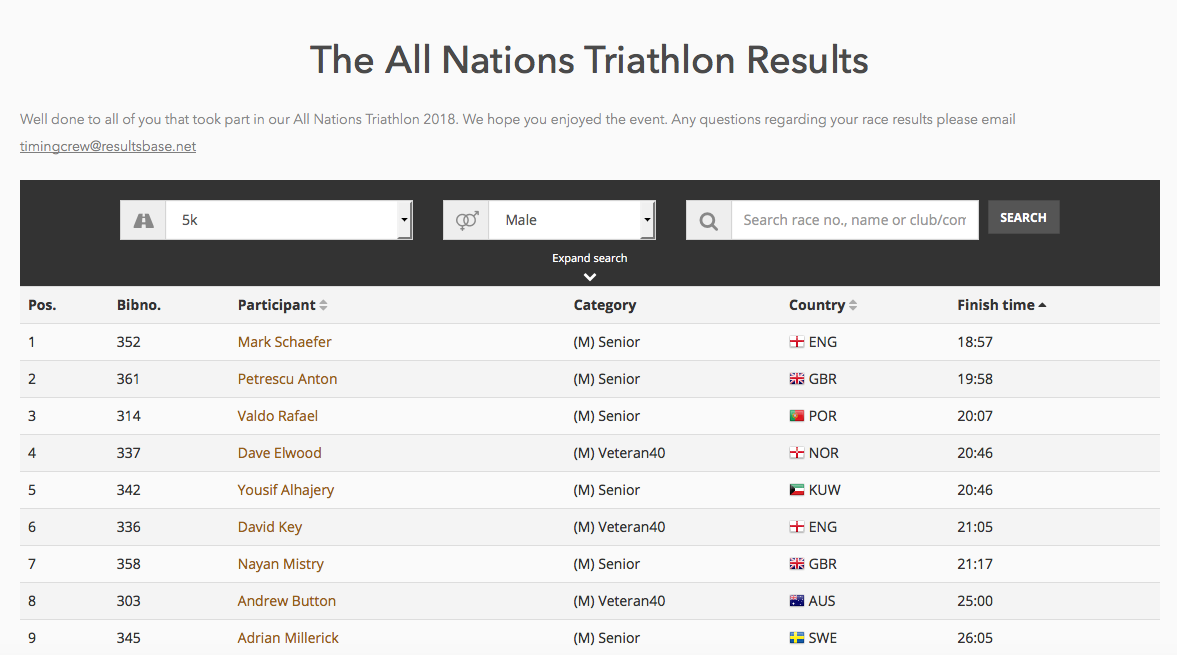Open the timingcrew@resultsbase.net email link
The image size is (1177, 655).
point(108,146)
